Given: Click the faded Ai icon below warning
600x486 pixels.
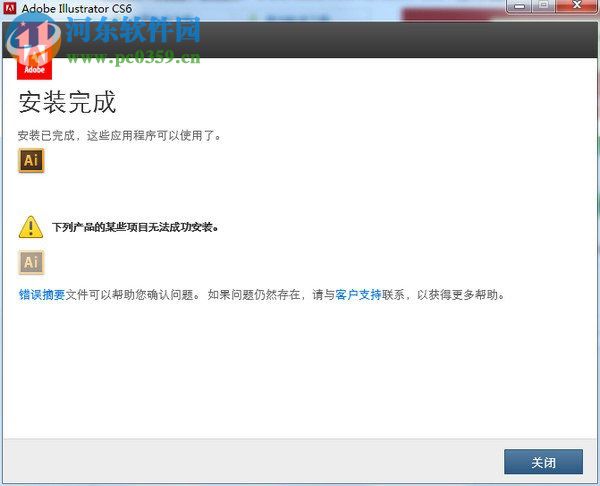Looking at the screenshot, I should [x=31, y=263].
